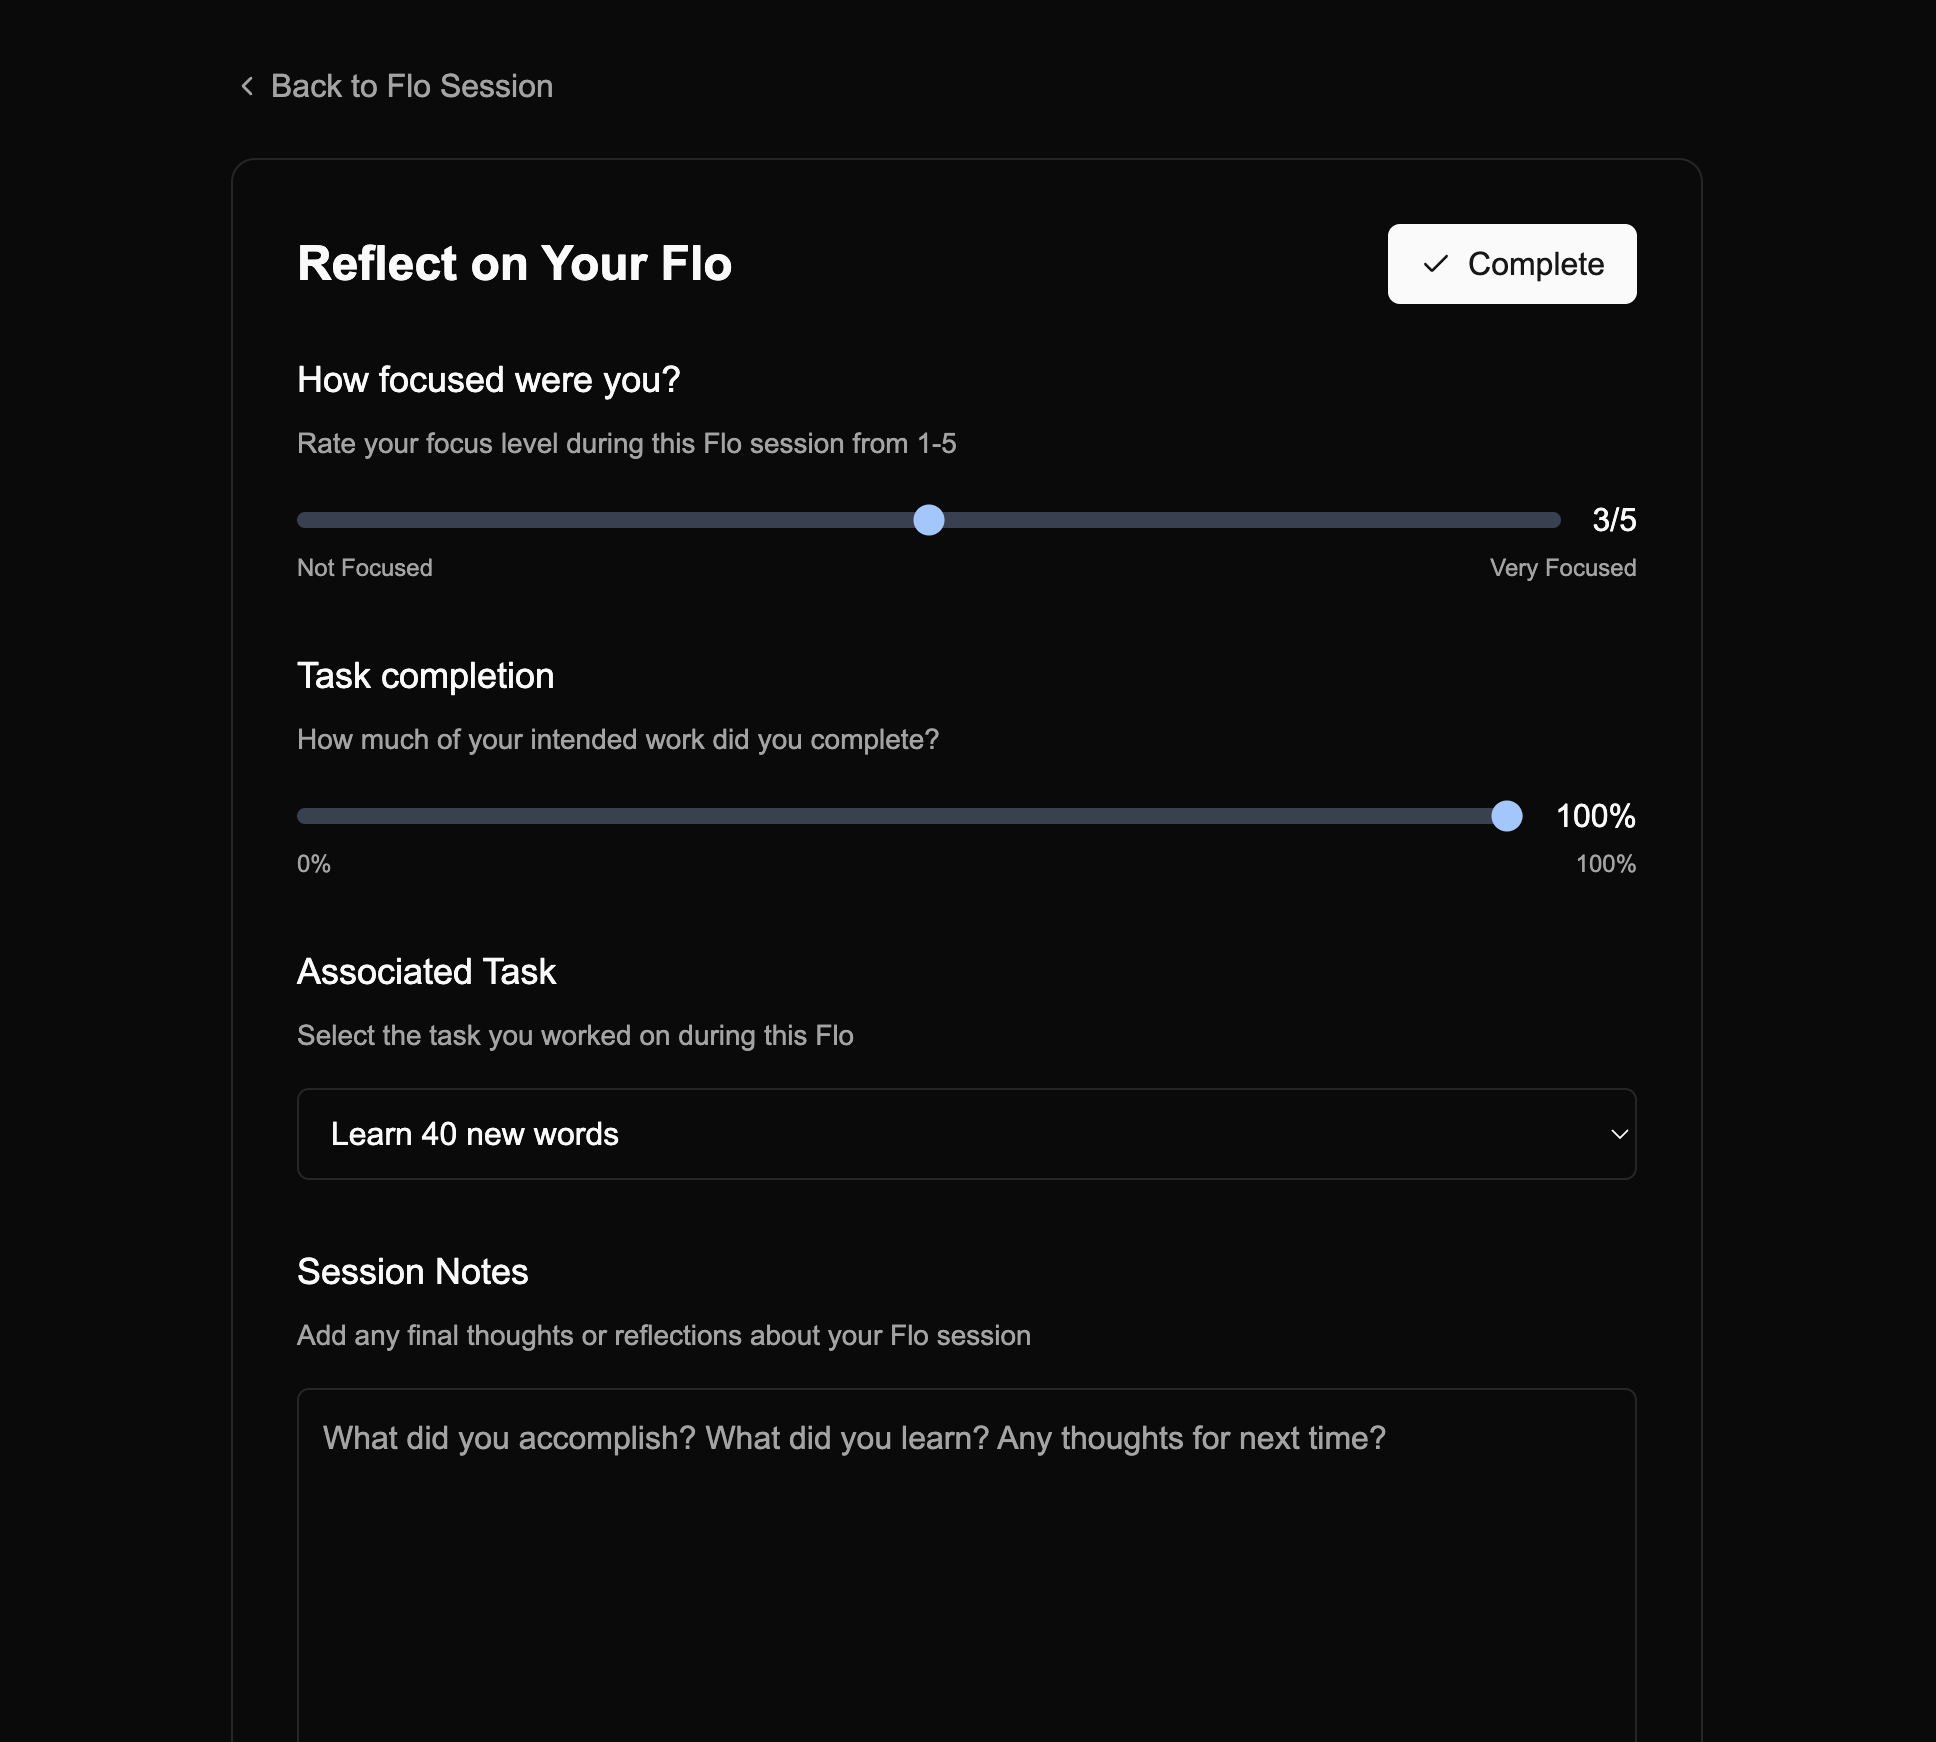Click the 100% completion value label
This screenshot has height=1742, width=1936.
[x=1595, y=816]
